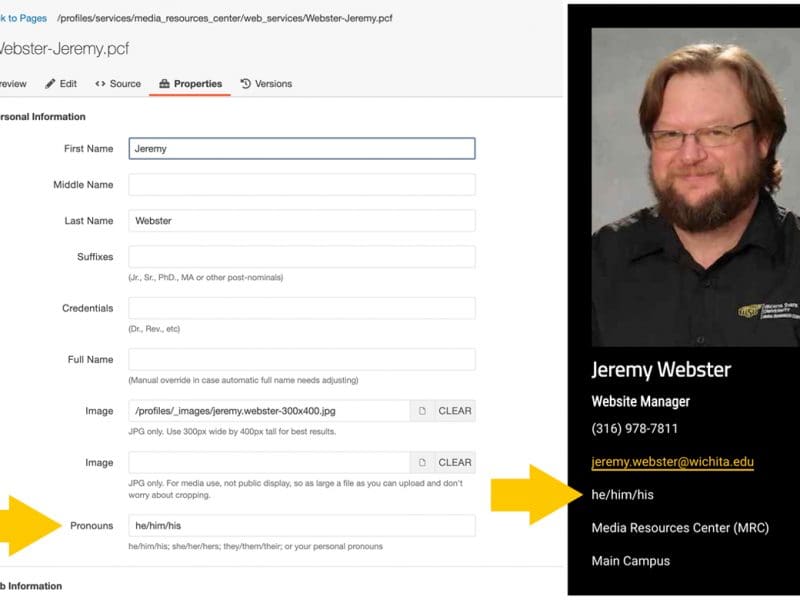Click Jeremy Webster's profile photo
The image size is (800, 600).
point(696,187)
